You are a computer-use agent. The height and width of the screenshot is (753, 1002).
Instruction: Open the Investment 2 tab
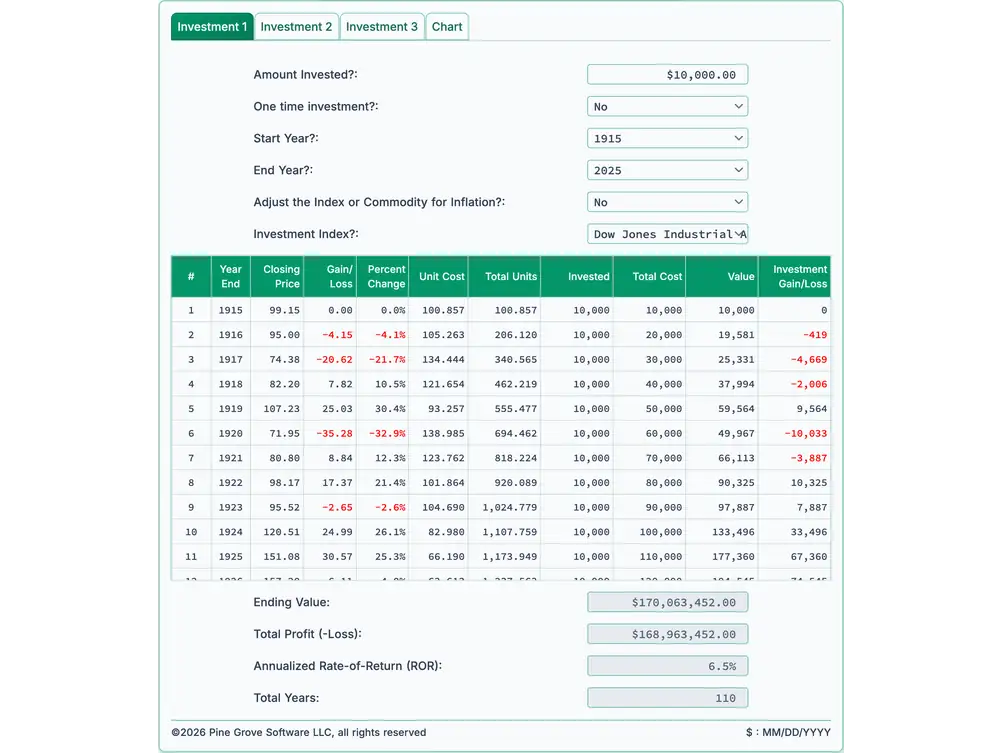[297, 27]
